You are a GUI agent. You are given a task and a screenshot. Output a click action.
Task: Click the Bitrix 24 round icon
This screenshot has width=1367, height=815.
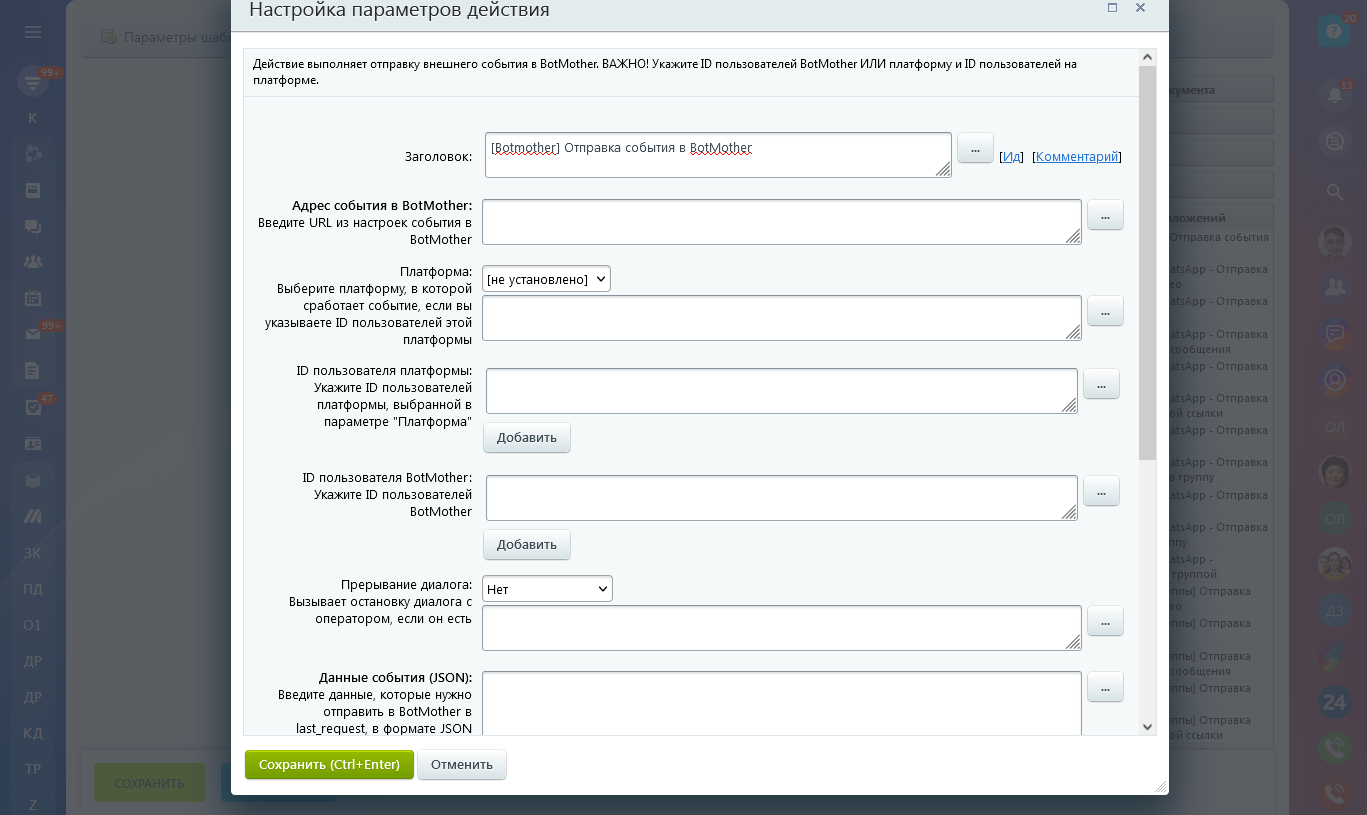click(1334, 702)
